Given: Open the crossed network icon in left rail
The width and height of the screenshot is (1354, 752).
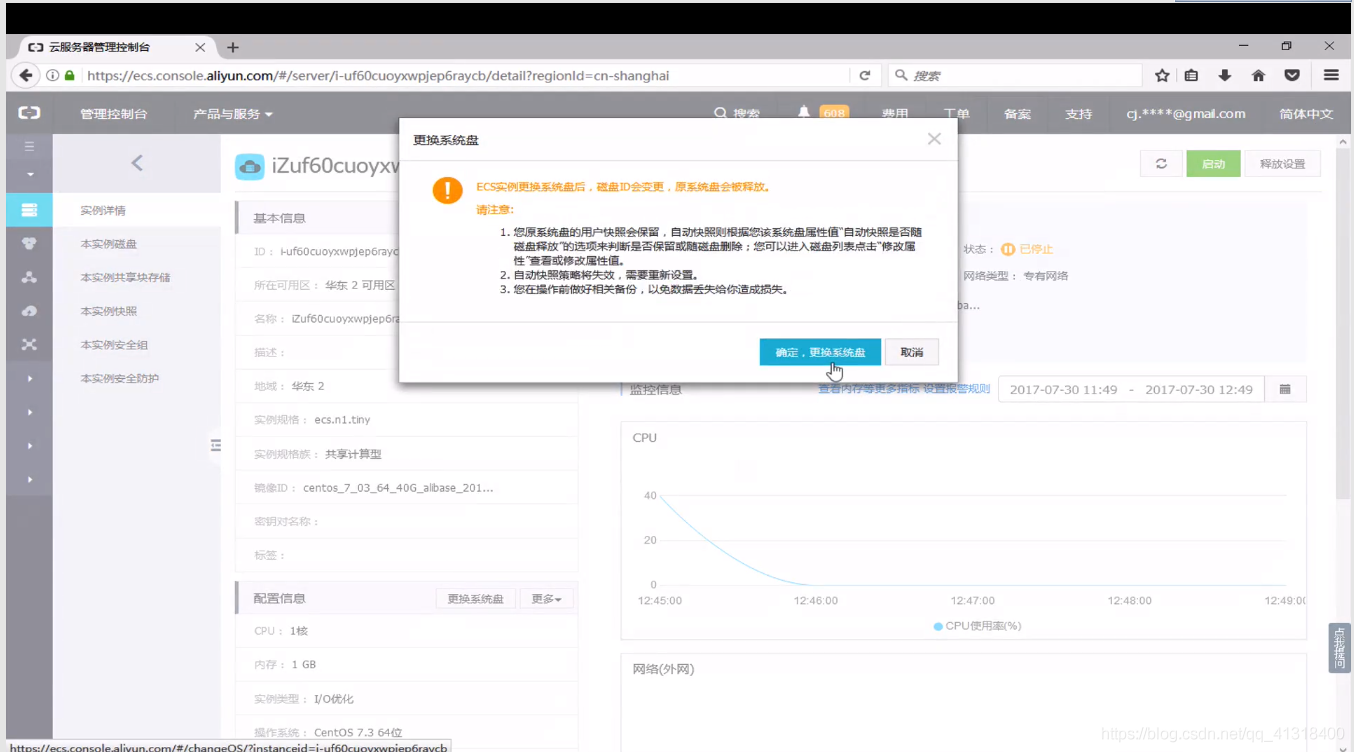Looking at the screenshot, I should [29, 344].
